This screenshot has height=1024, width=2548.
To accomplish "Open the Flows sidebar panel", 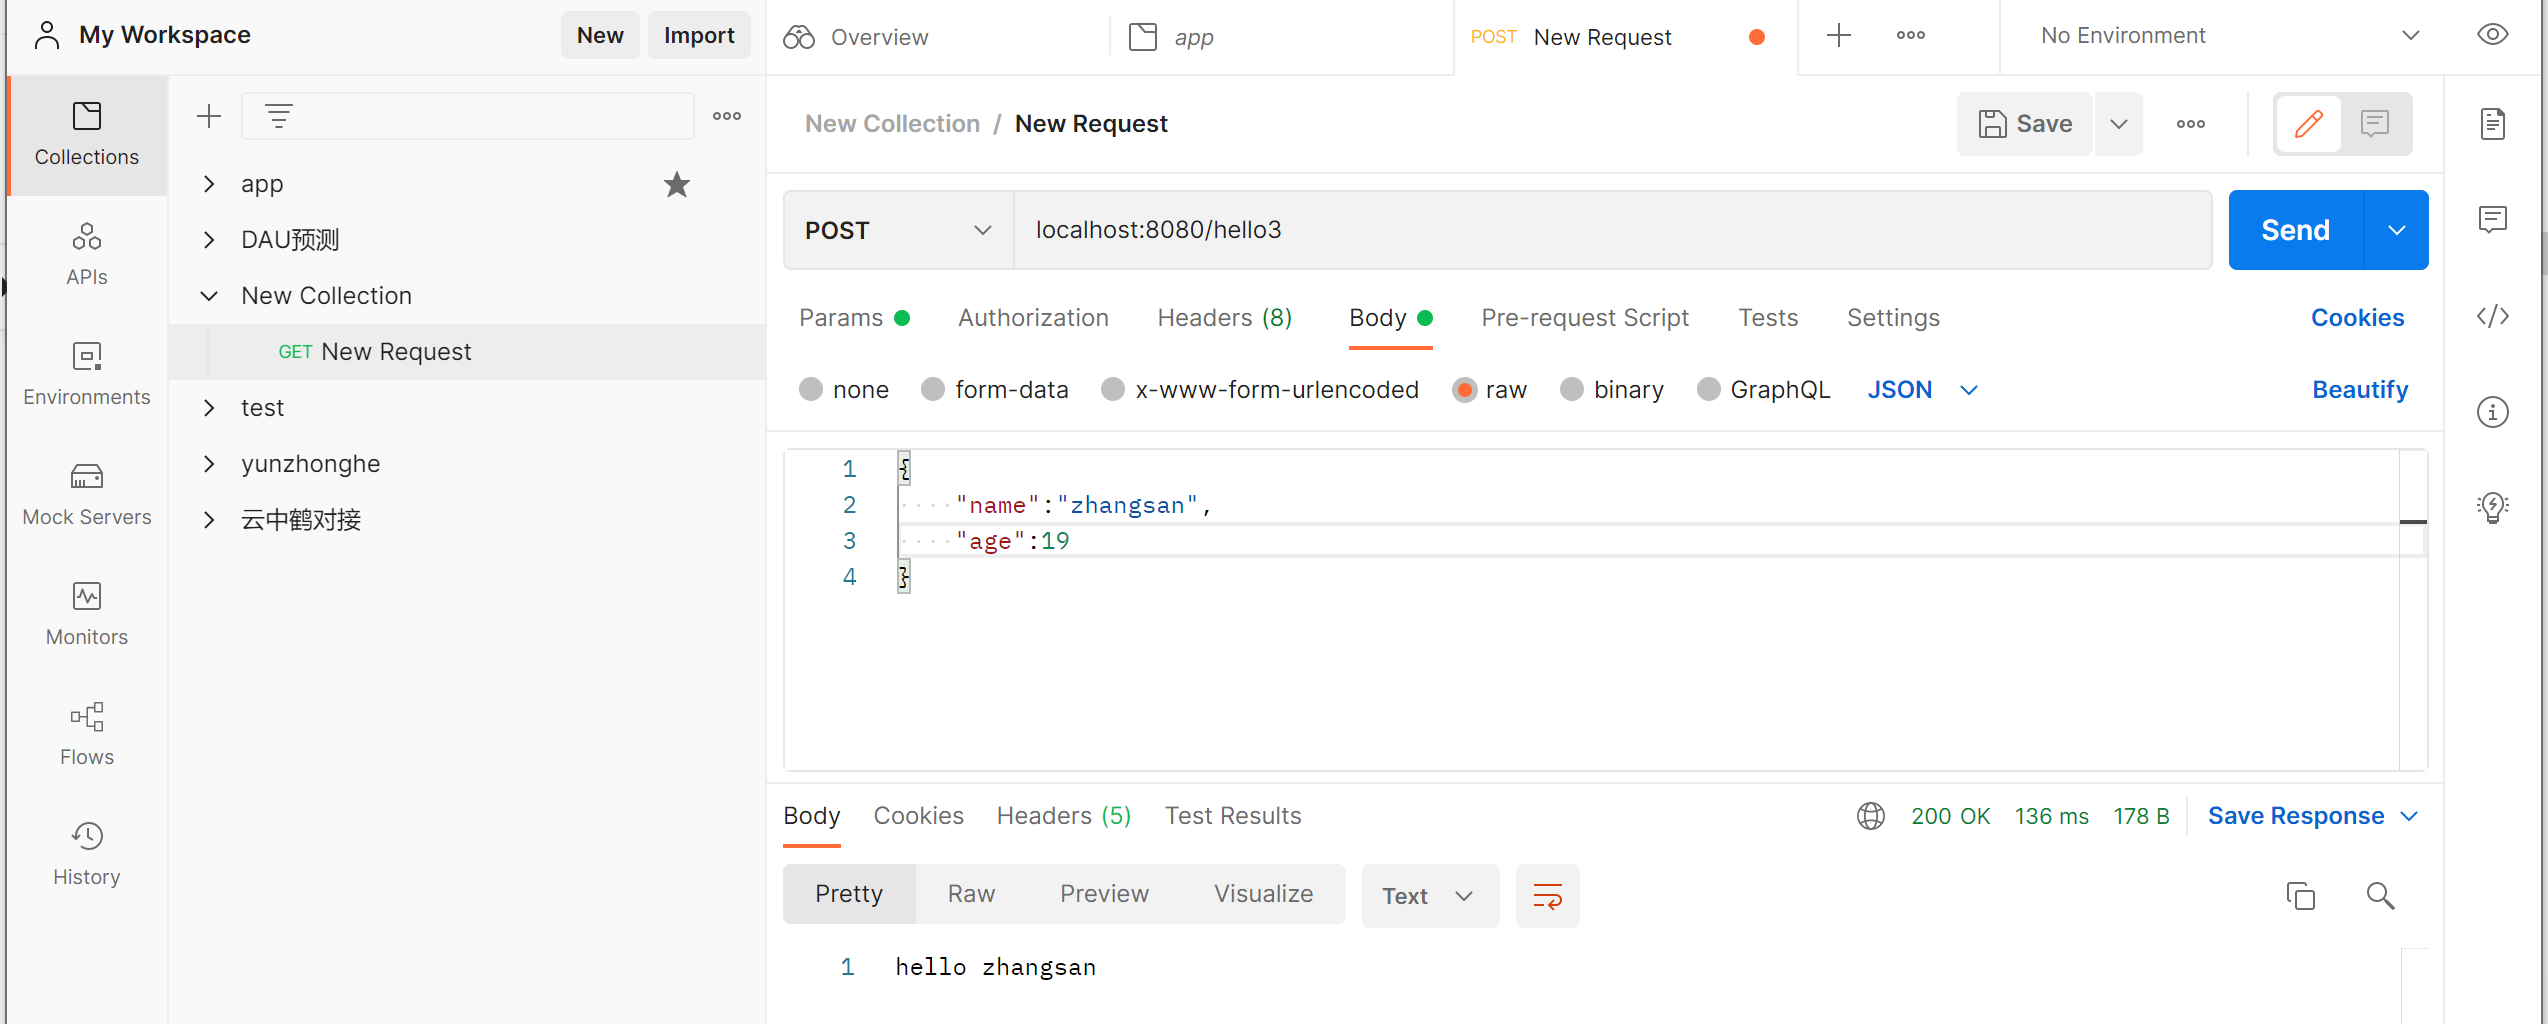I will click(87, 734).
